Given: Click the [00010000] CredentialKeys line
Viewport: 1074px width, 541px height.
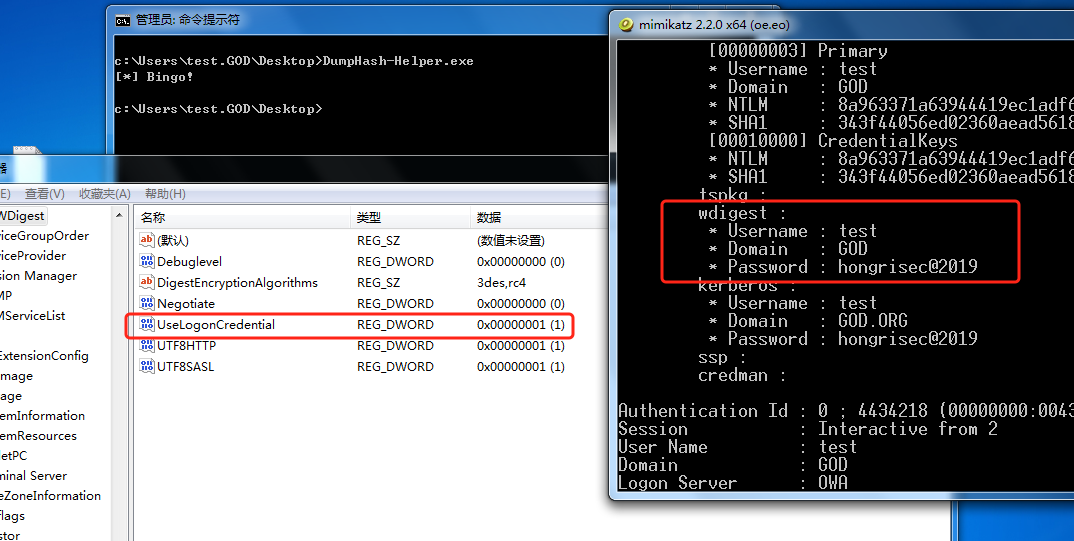Looking at the screenshot, I should coord(833,141).
